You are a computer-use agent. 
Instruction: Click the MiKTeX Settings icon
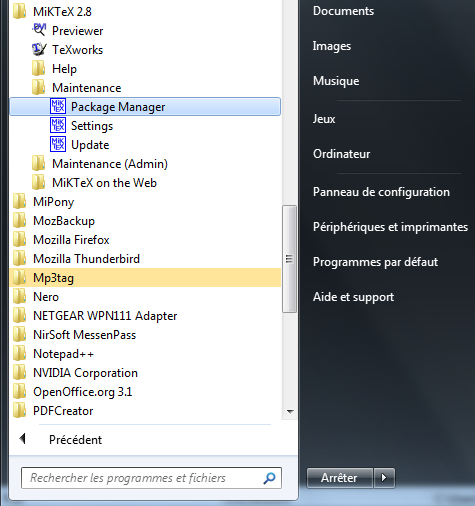58,126
